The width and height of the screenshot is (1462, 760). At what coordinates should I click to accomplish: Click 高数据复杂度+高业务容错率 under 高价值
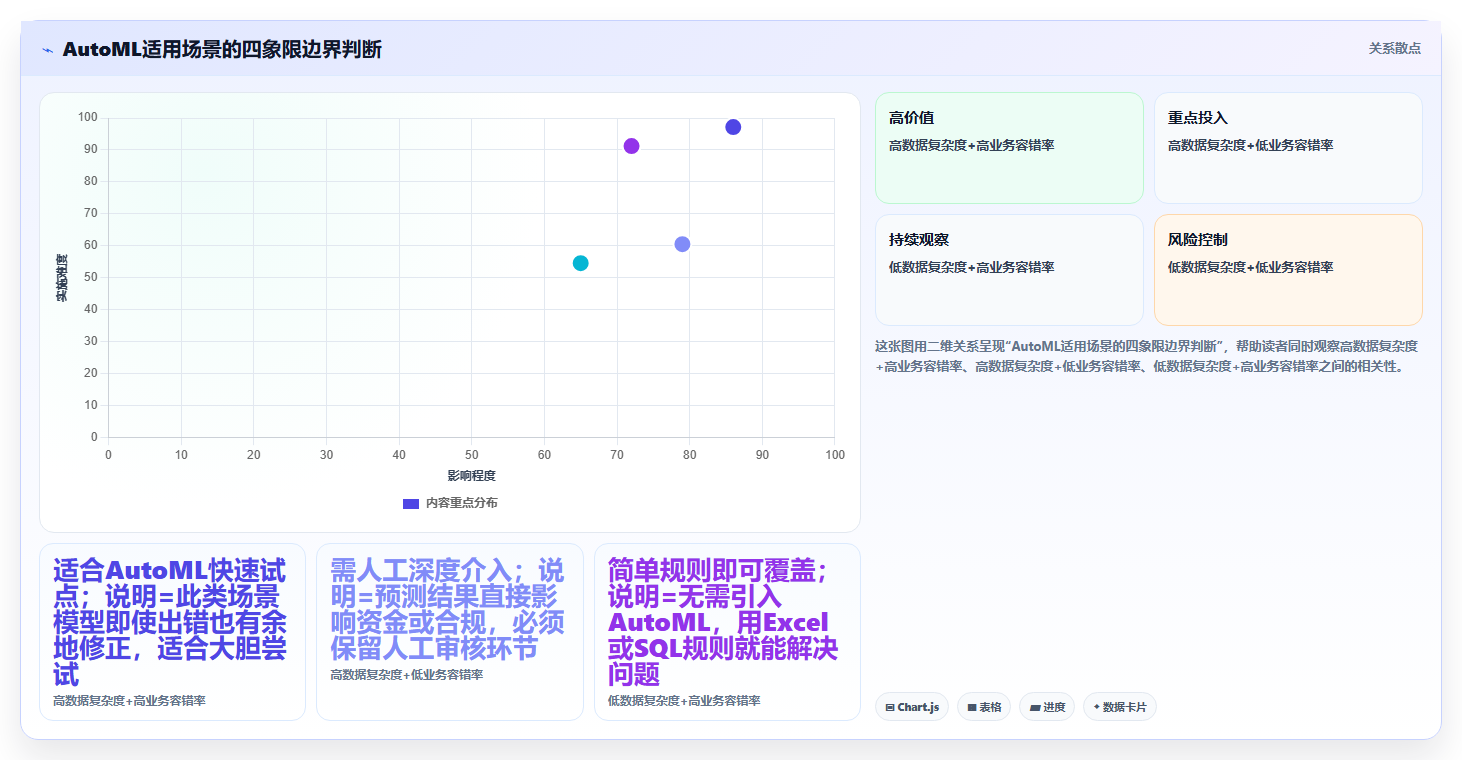(x=971, y=145)
